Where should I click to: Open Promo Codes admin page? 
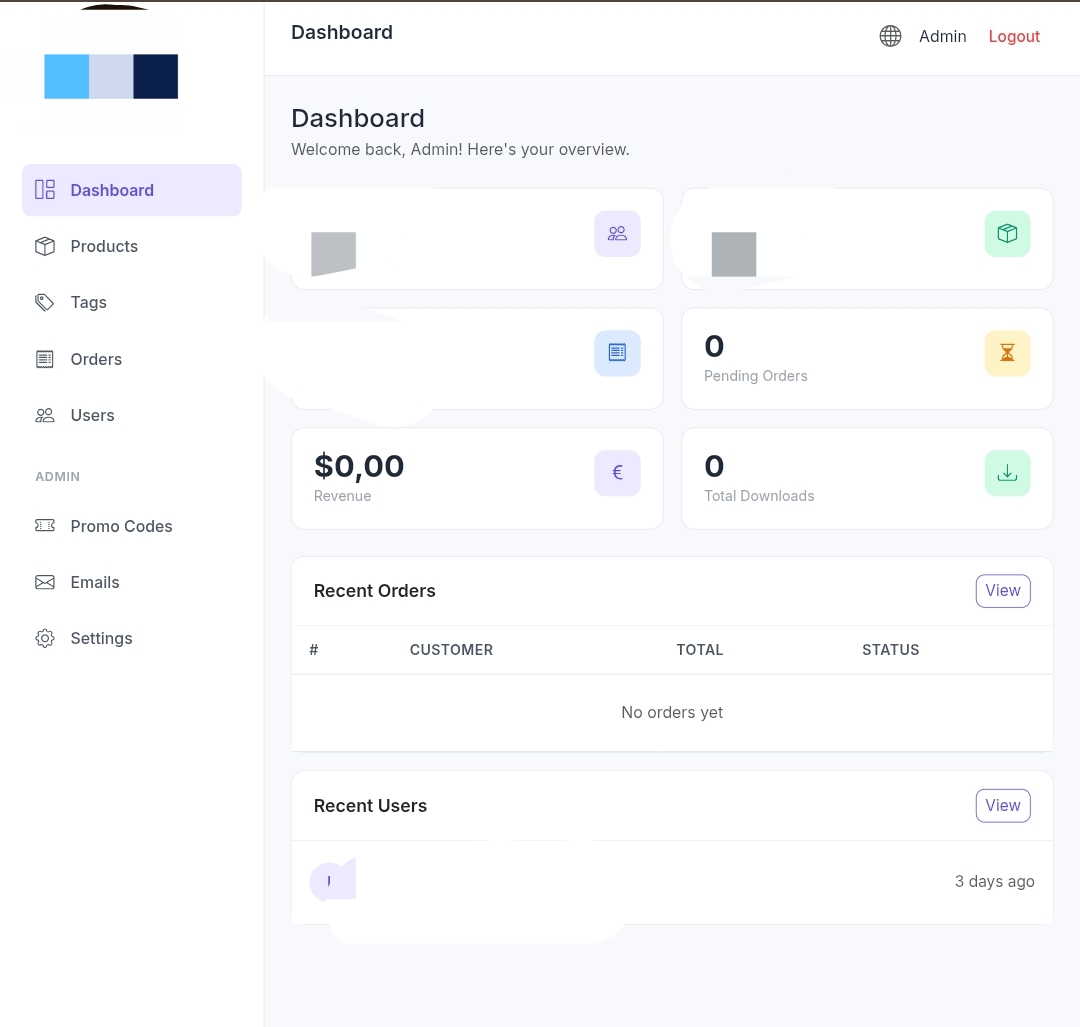pos(132,526)
